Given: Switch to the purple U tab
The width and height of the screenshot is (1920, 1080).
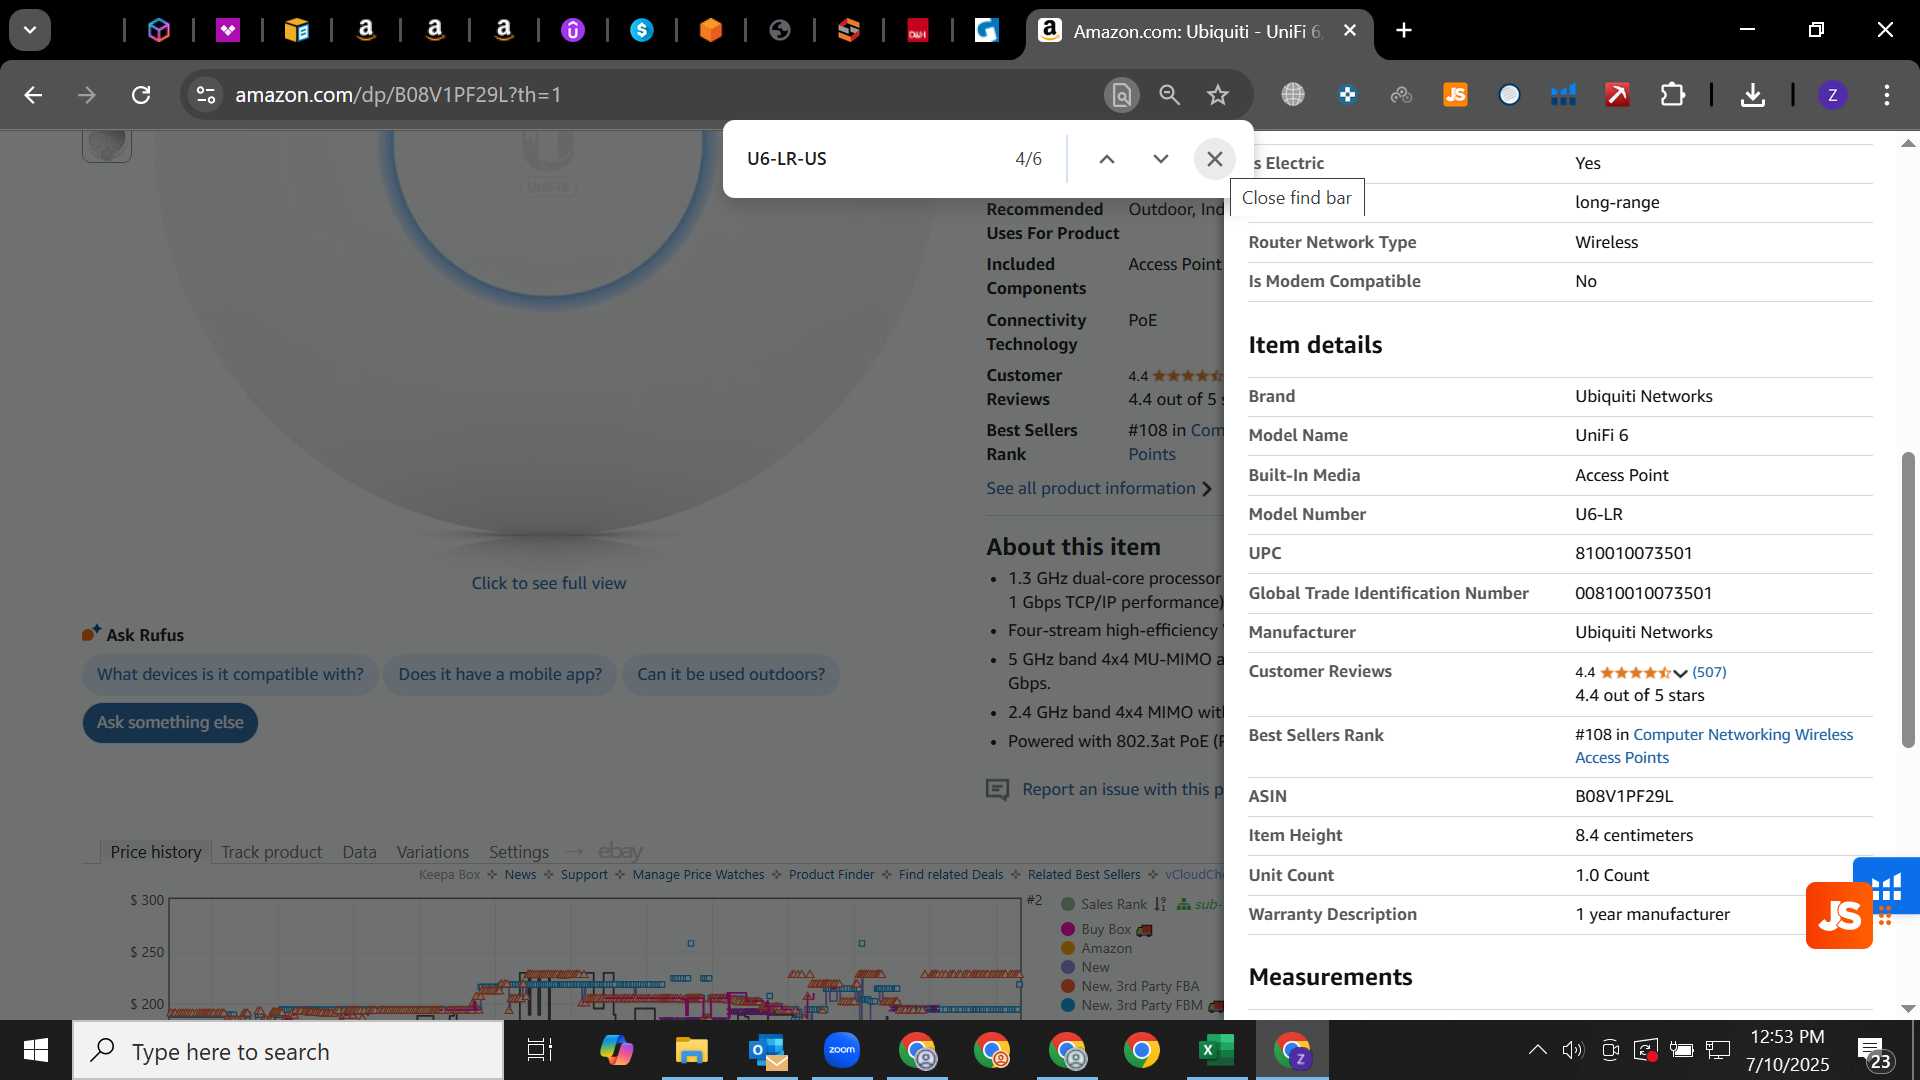Looking at the screenshot, I should click(x=572, y=30).
